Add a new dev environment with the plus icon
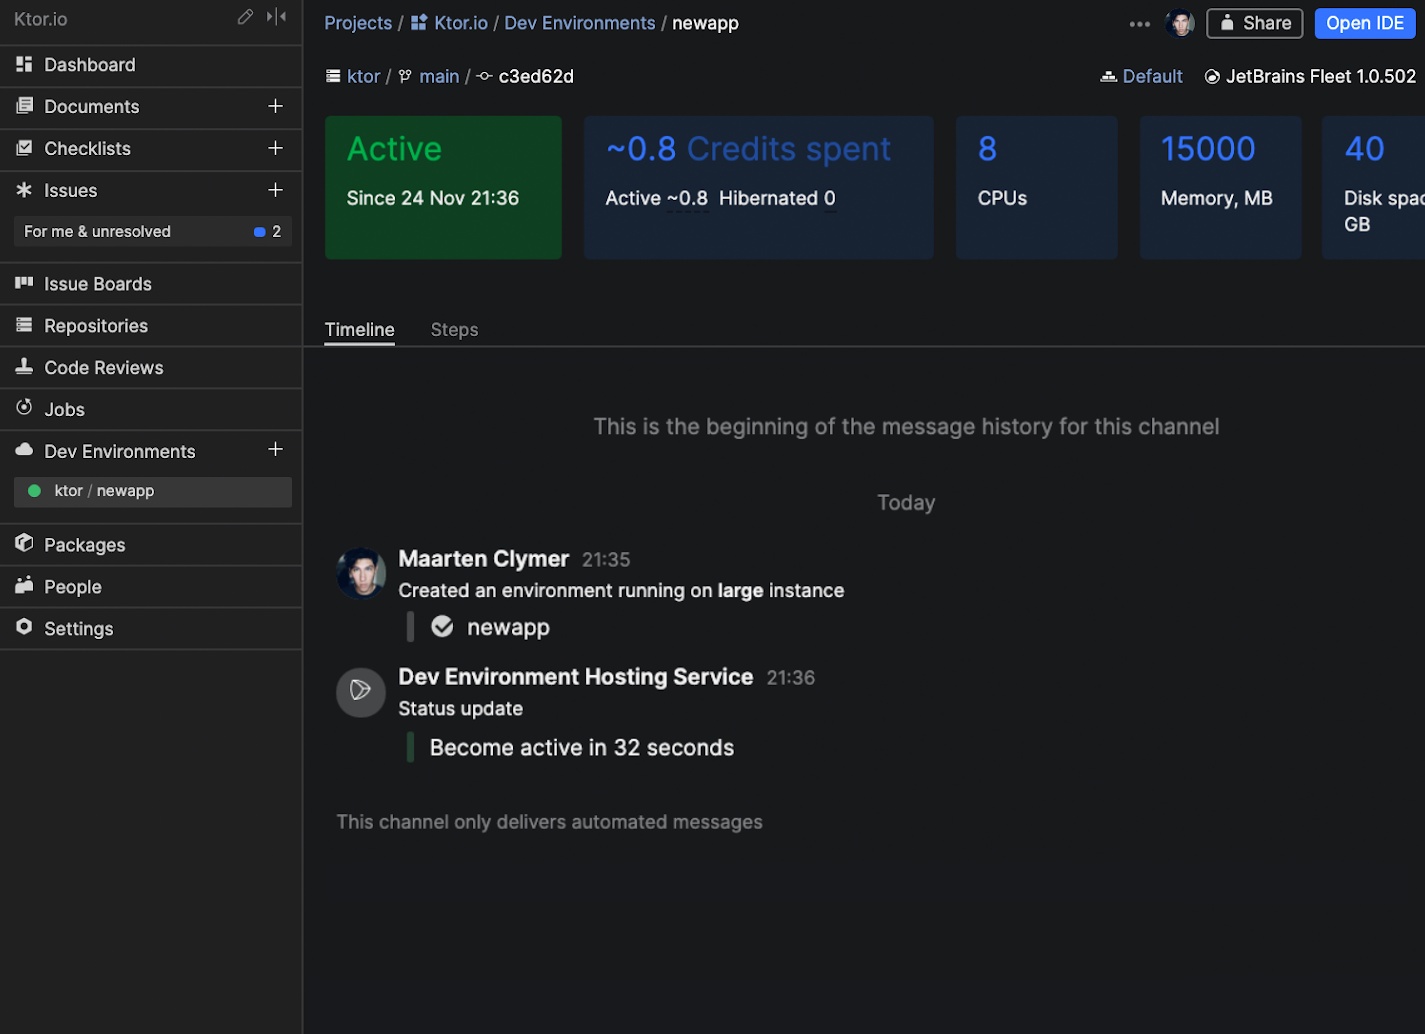Screen dimensions: 1425x1034 (275, 450)
